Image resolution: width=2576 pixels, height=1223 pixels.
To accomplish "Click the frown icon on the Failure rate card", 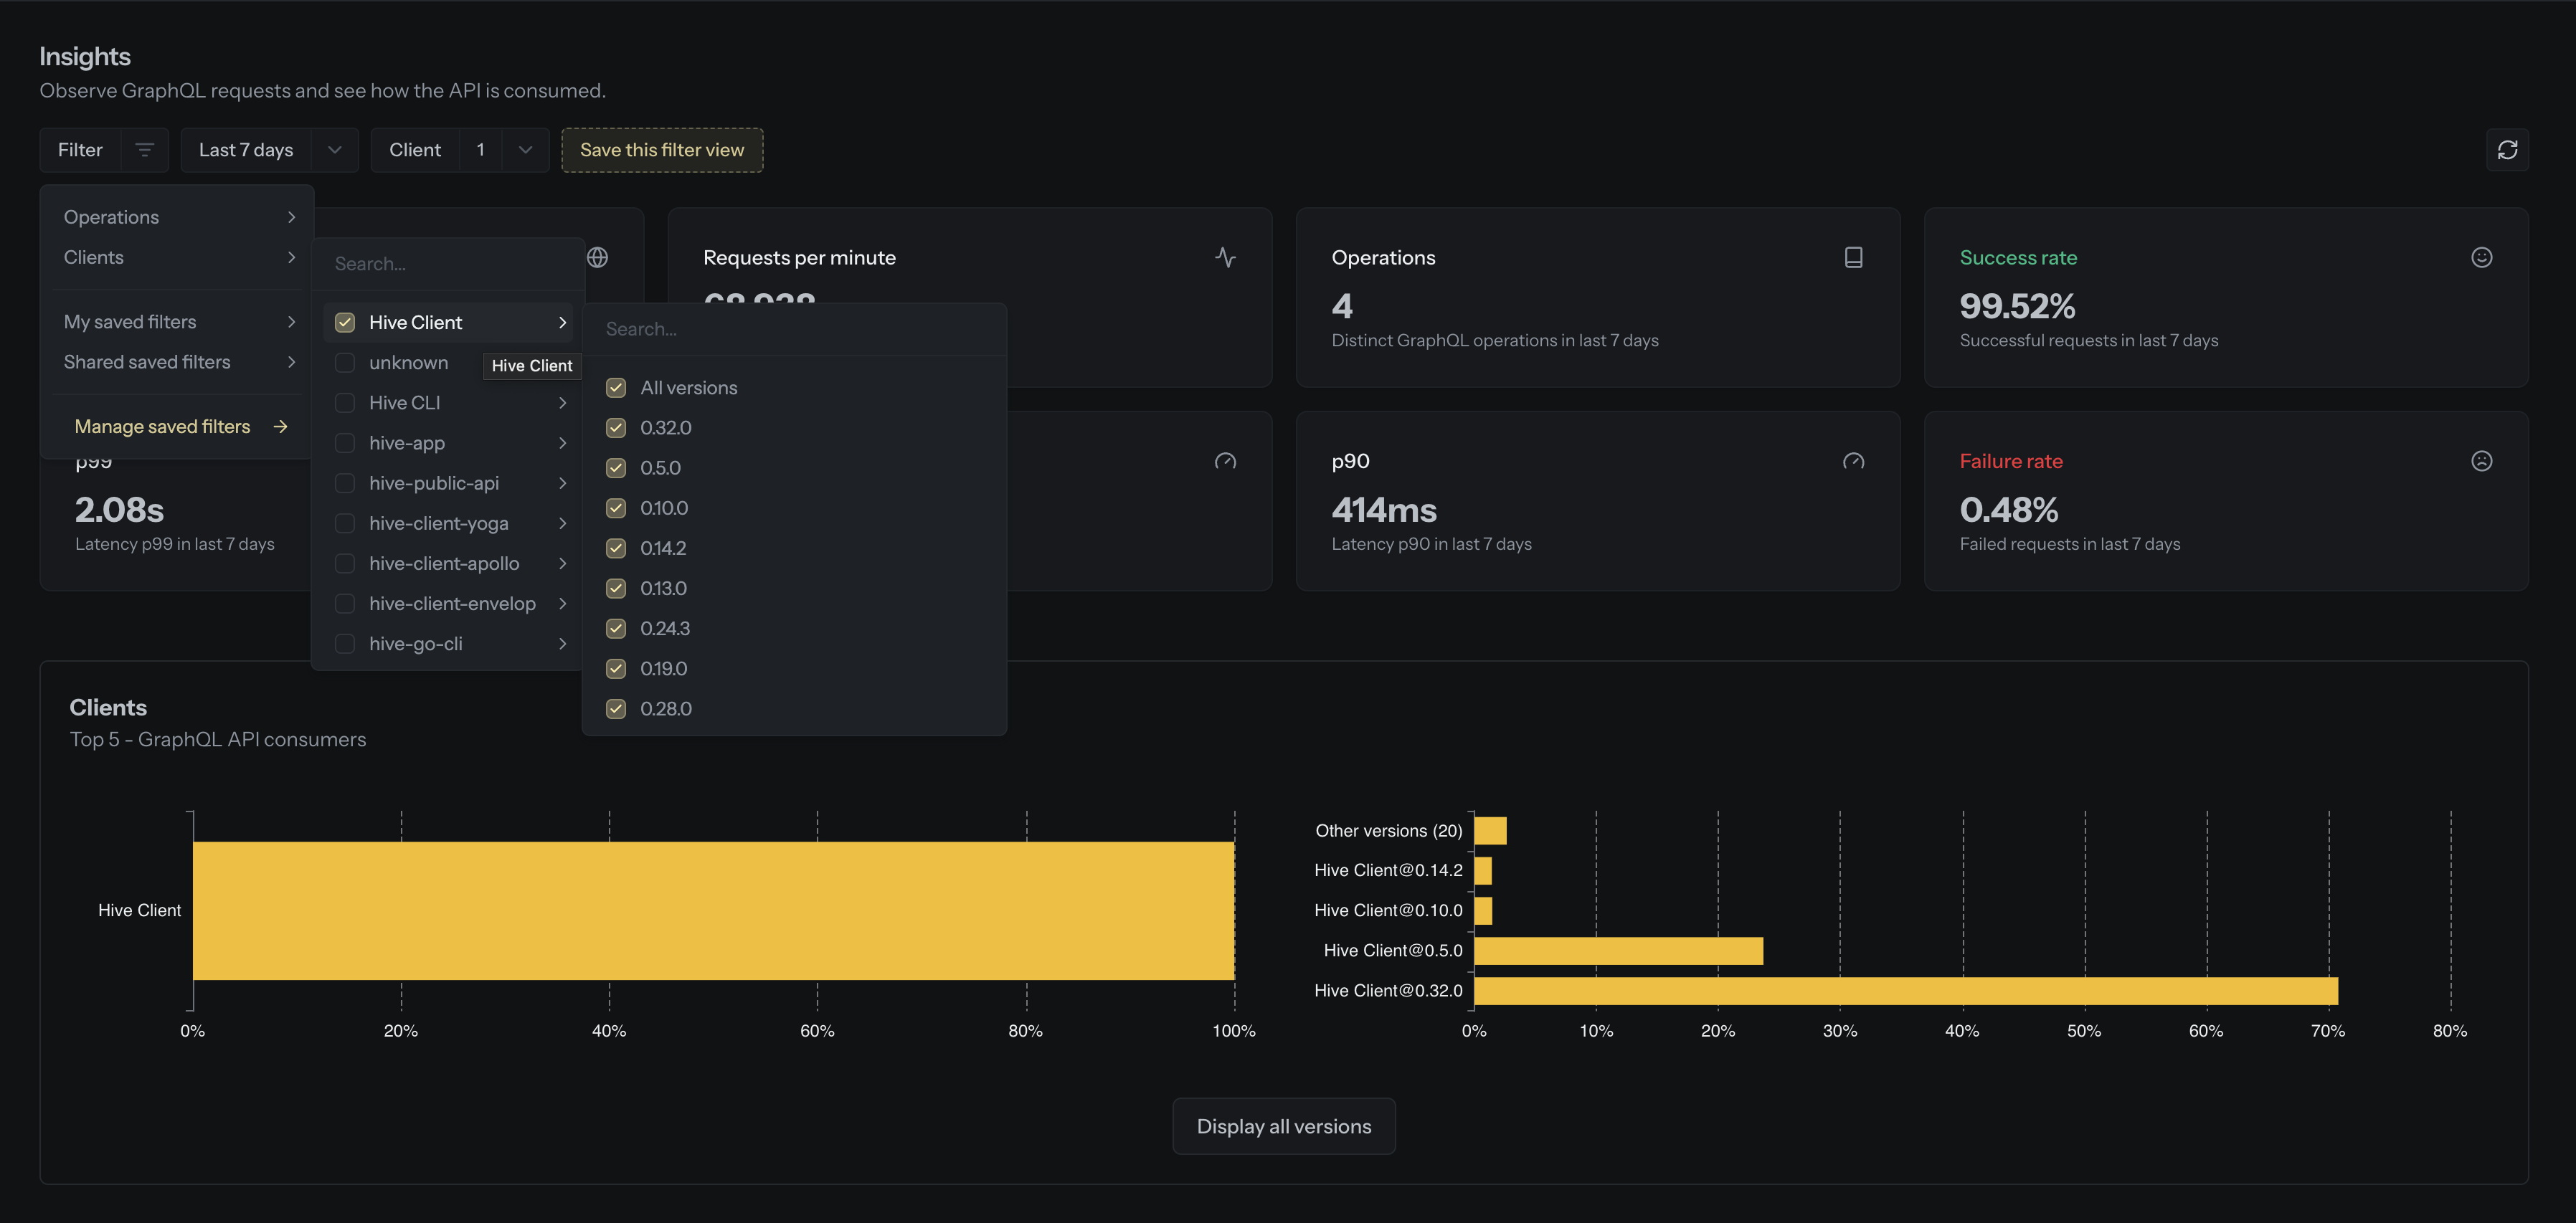I will [x=2482, y=461].
